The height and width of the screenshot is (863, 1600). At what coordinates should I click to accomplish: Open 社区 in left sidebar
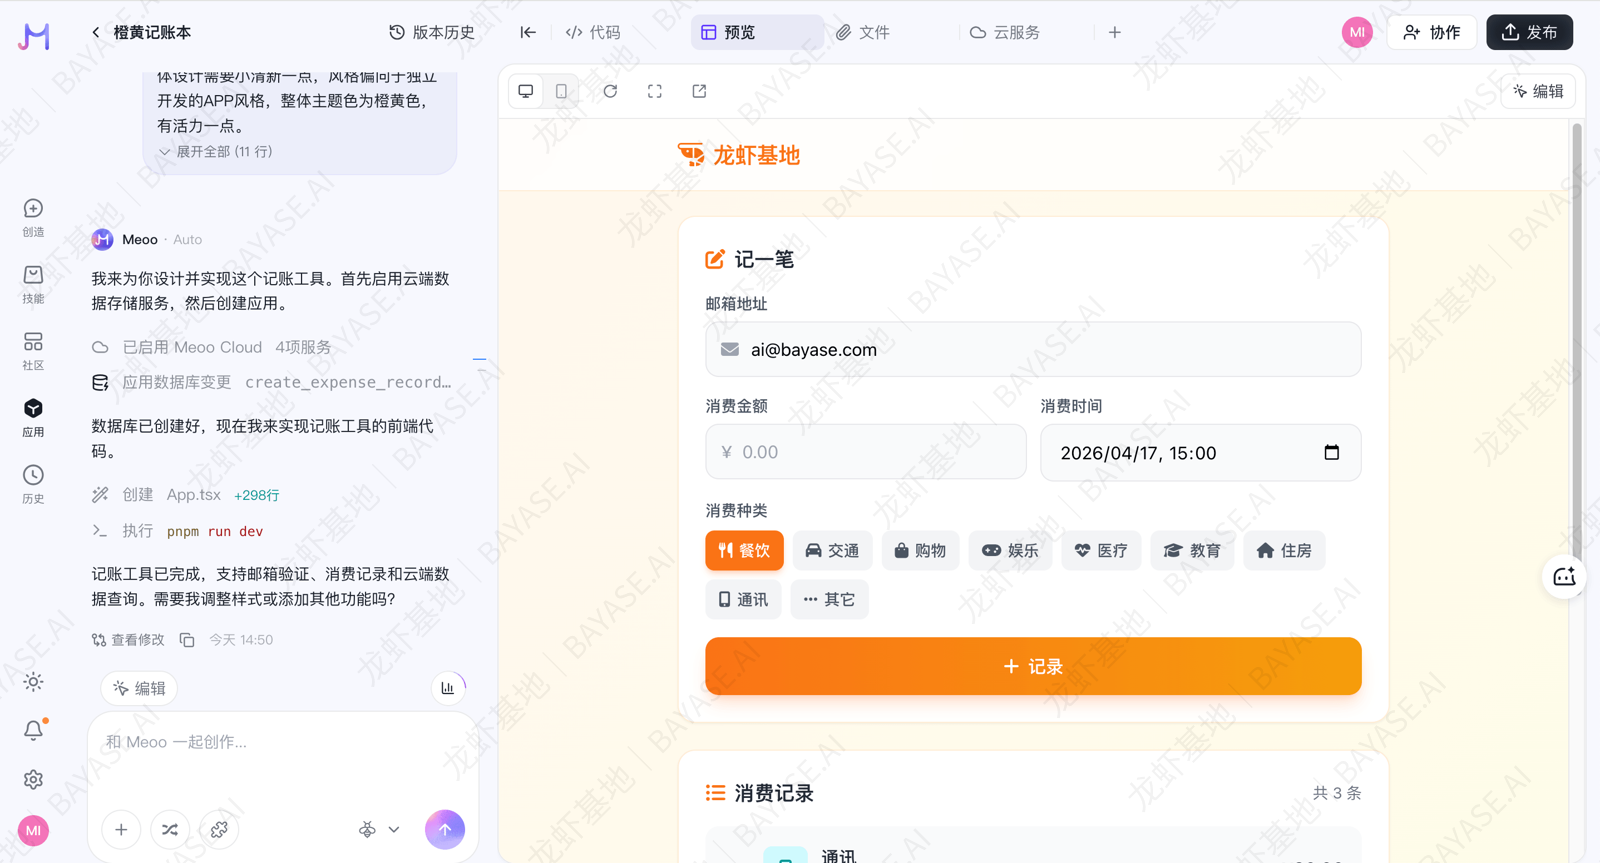[33, 351]
